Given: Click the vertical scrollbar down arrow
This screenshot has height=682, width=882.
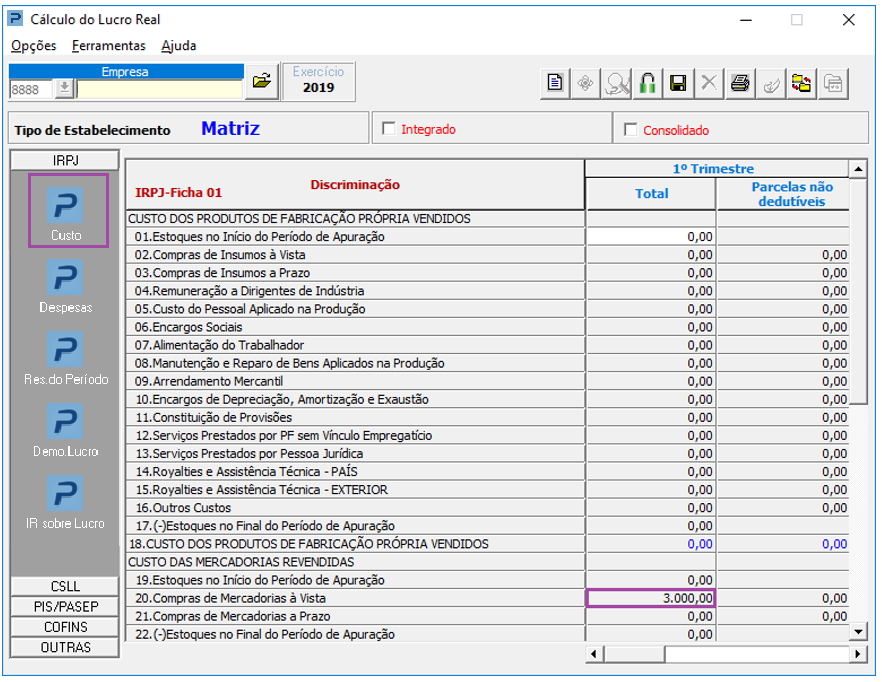Looking at the screenshot, I should 858,631.
